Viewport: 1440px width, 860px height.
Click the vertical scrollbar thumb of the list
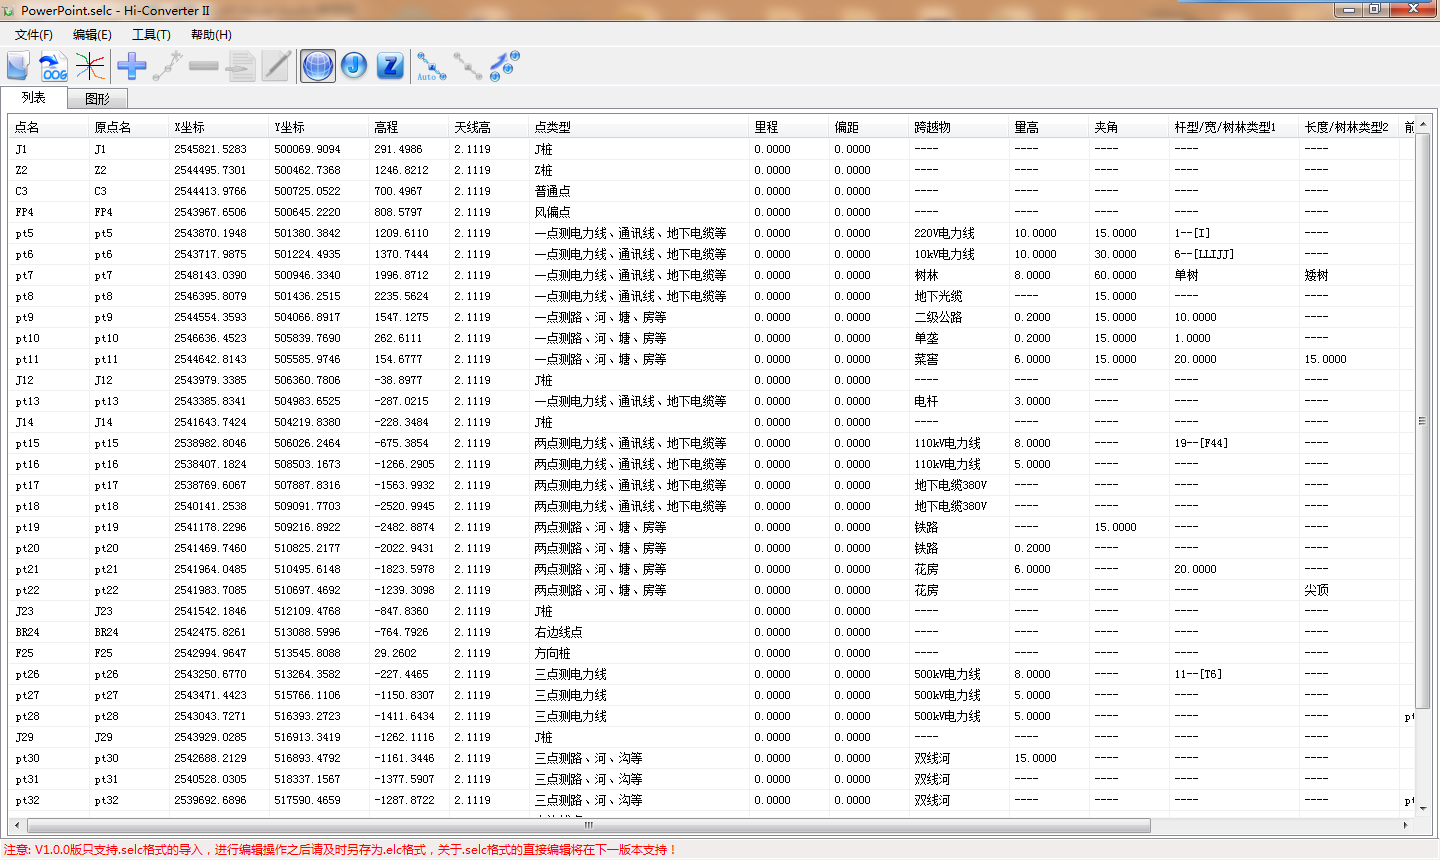(x=1422, y=420)
